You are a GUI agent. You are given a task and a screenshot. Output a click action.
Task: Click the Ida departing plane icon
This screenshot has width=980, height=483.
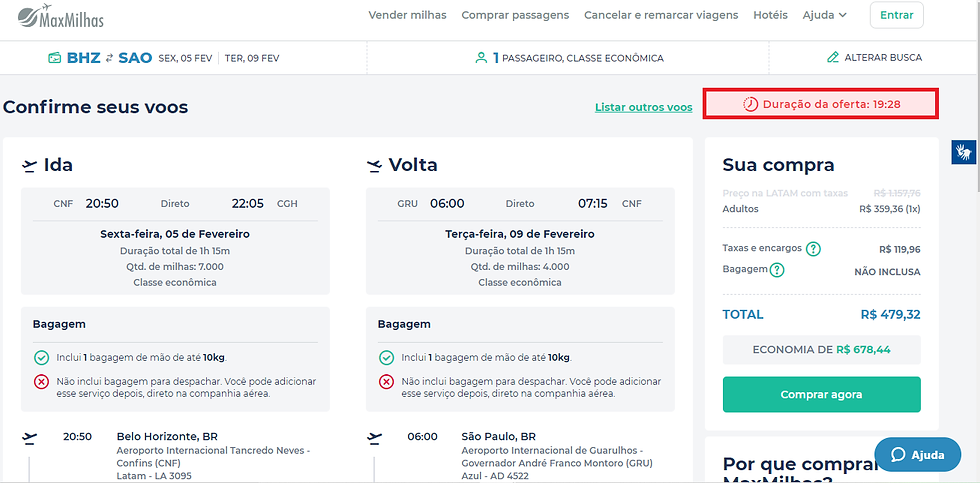click(x=30, y=166)
